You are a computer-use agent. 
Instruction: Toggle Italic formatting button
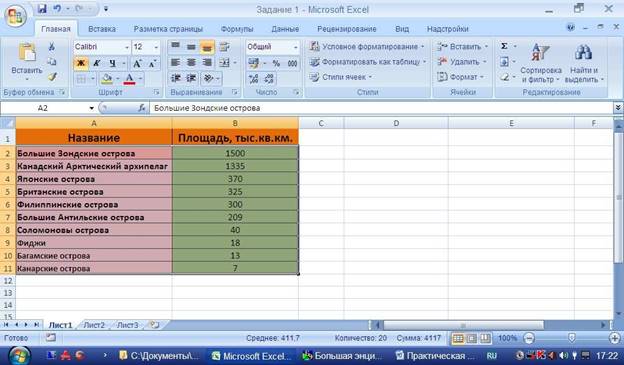[97, 63]
